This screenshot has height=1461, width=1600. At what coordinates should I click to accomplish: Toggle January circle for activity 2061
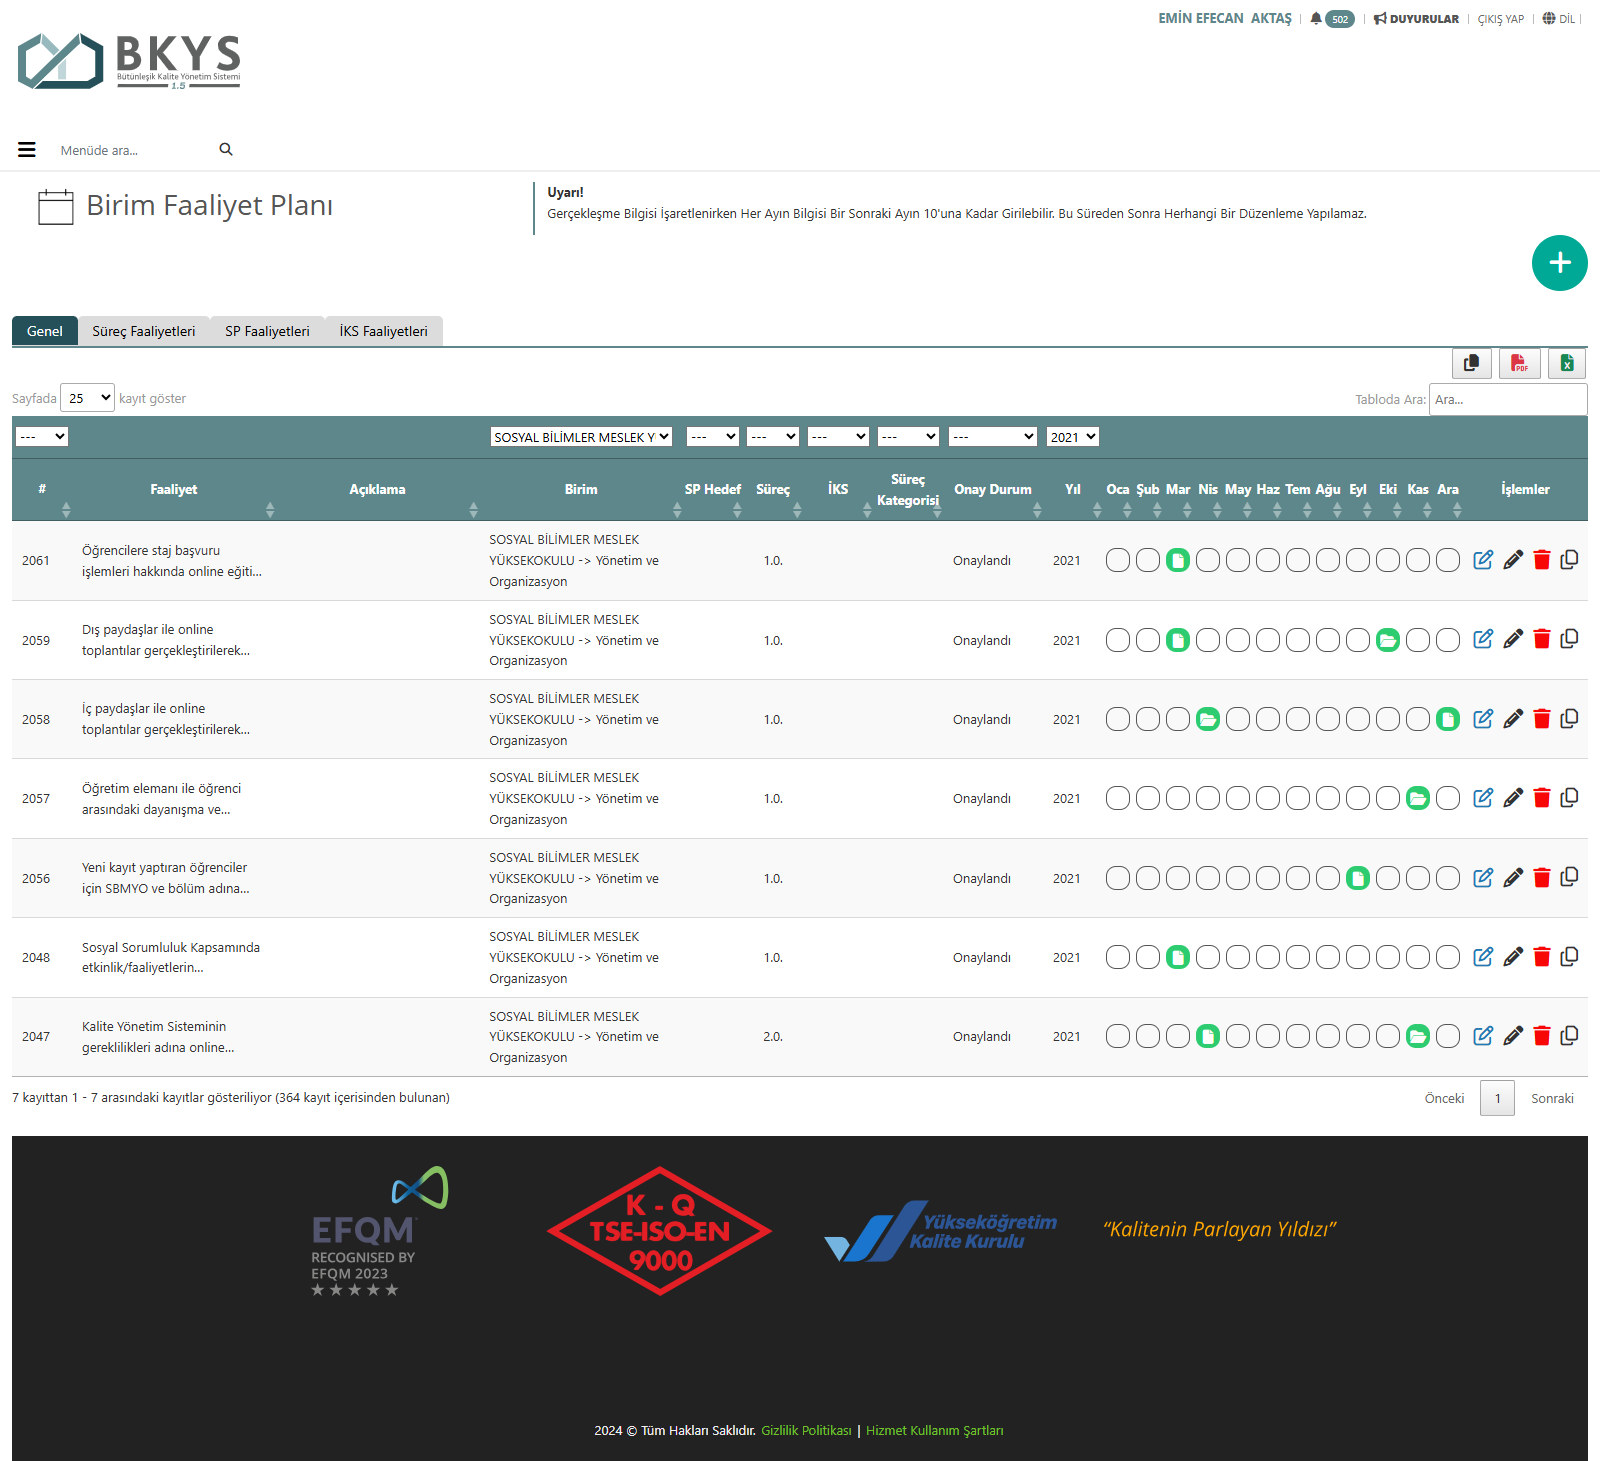[x=1118, y=560]
